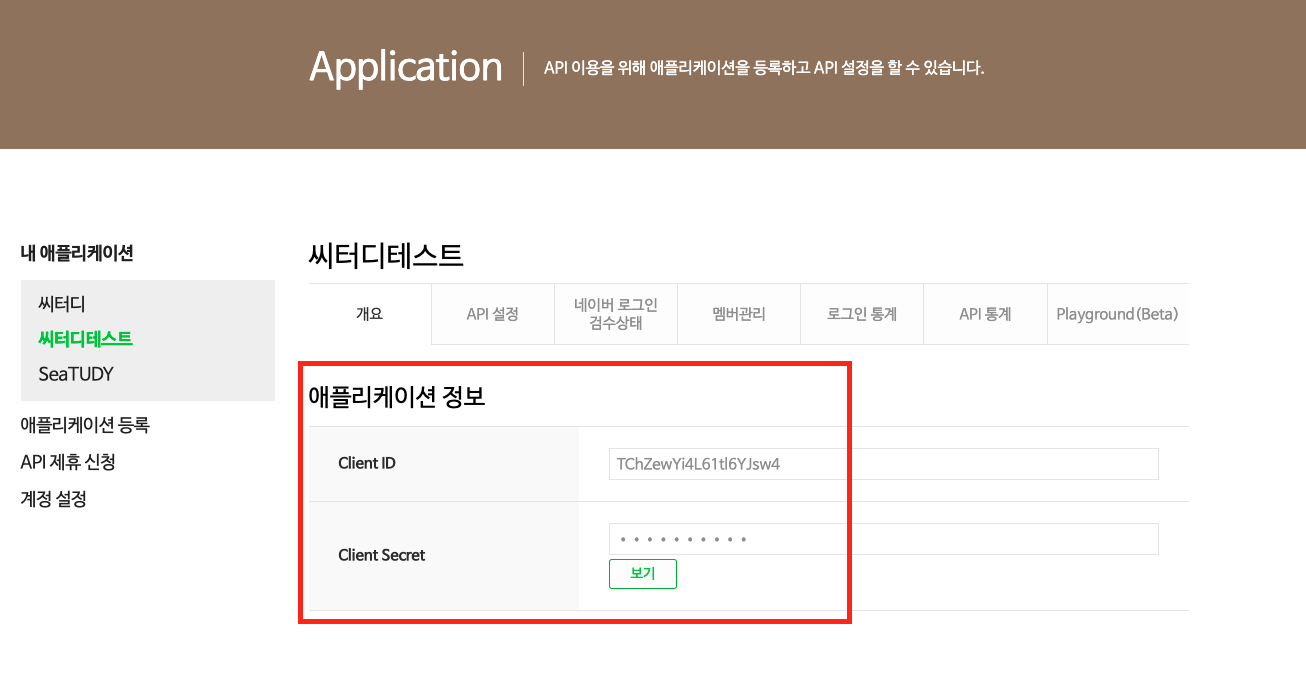
Task: Select the API 통계 tab
Action: [x=985, y=314]
